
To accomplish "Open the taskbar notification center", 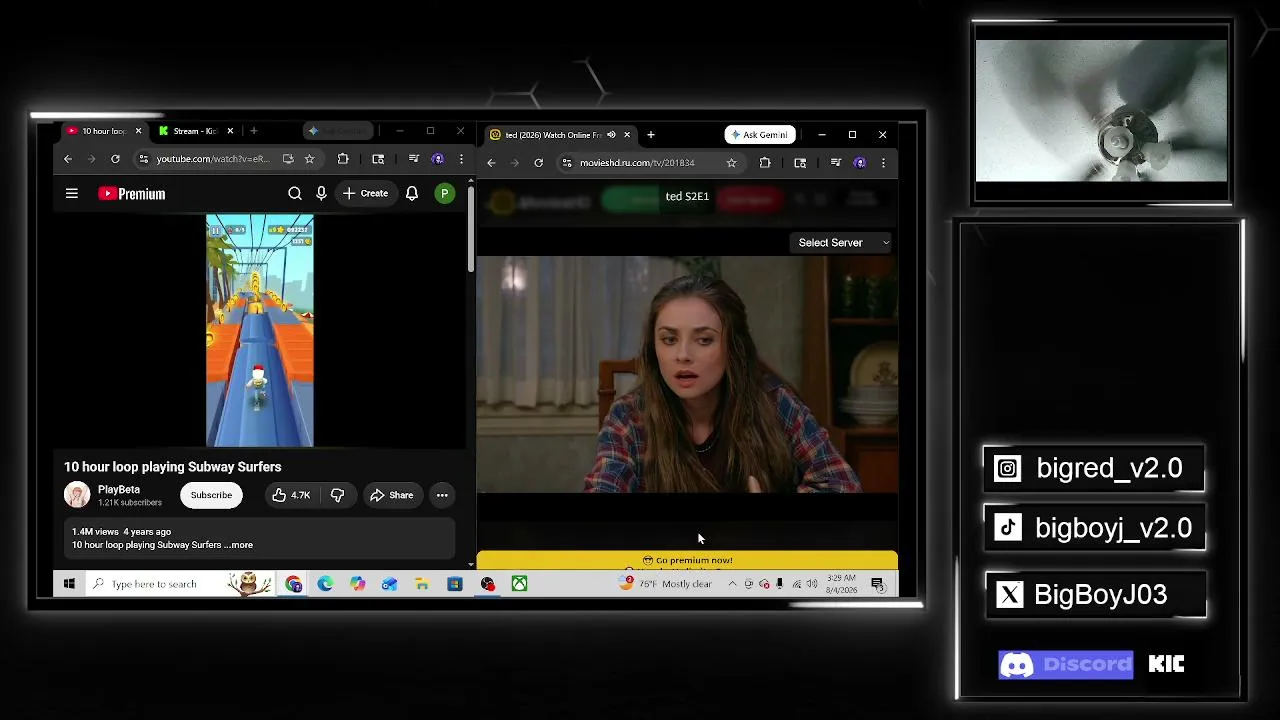I will [x=877, y=584].
